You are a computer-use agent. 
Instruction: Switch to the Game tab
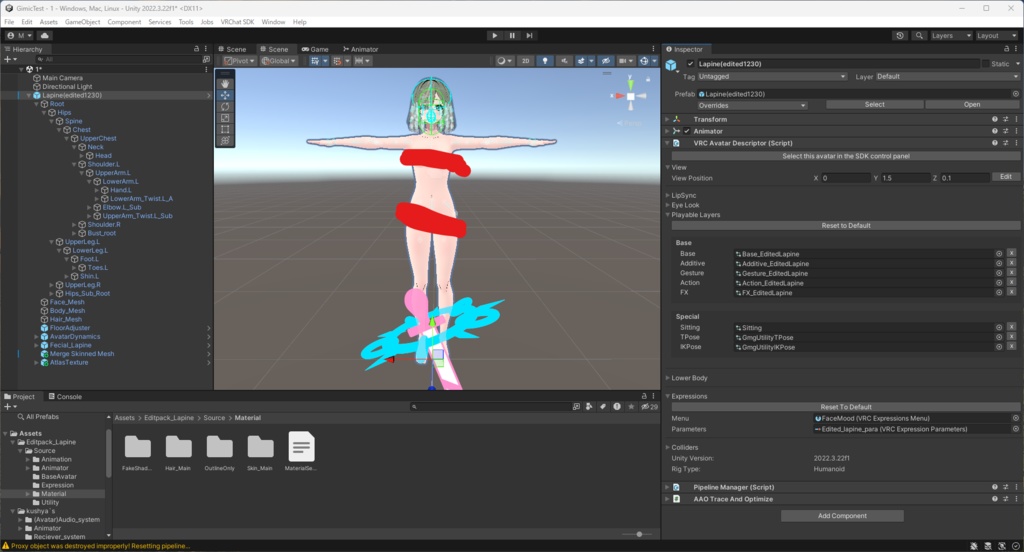pyautogui.click(x=315, y=49)
